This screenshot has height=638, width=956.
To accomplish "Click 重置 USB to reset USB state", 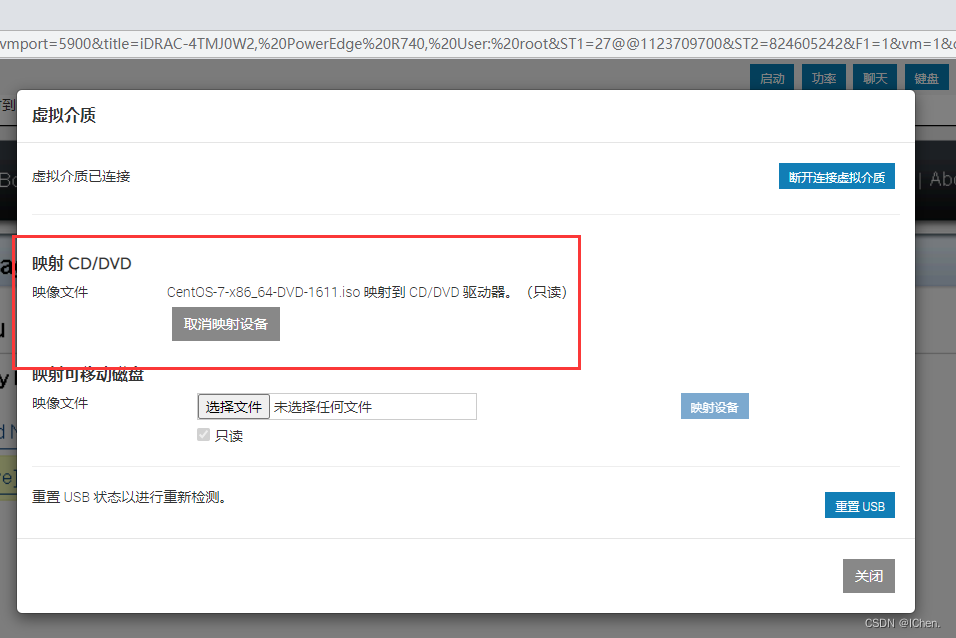I will click(859, 505).
